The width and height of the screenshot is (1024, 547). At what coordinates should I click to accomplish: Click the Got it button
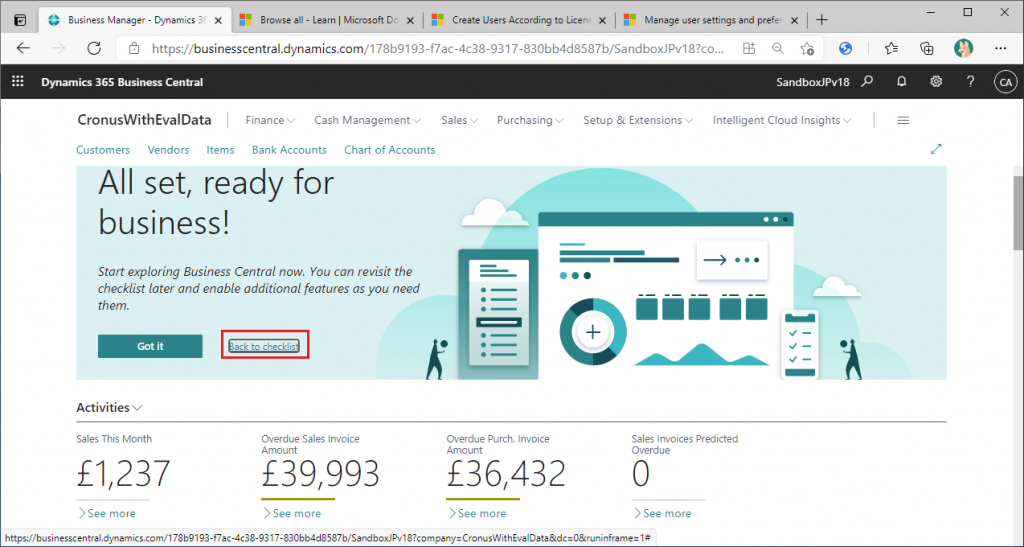pyautogui.click(x=150, y=346)
